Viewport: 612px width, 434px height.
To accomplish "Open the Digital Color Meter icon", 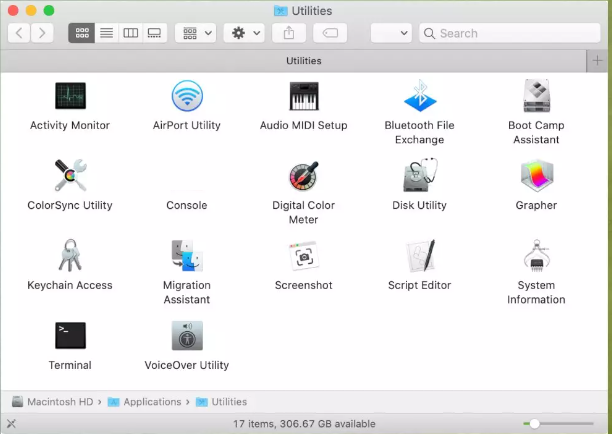I will point(304,176).
